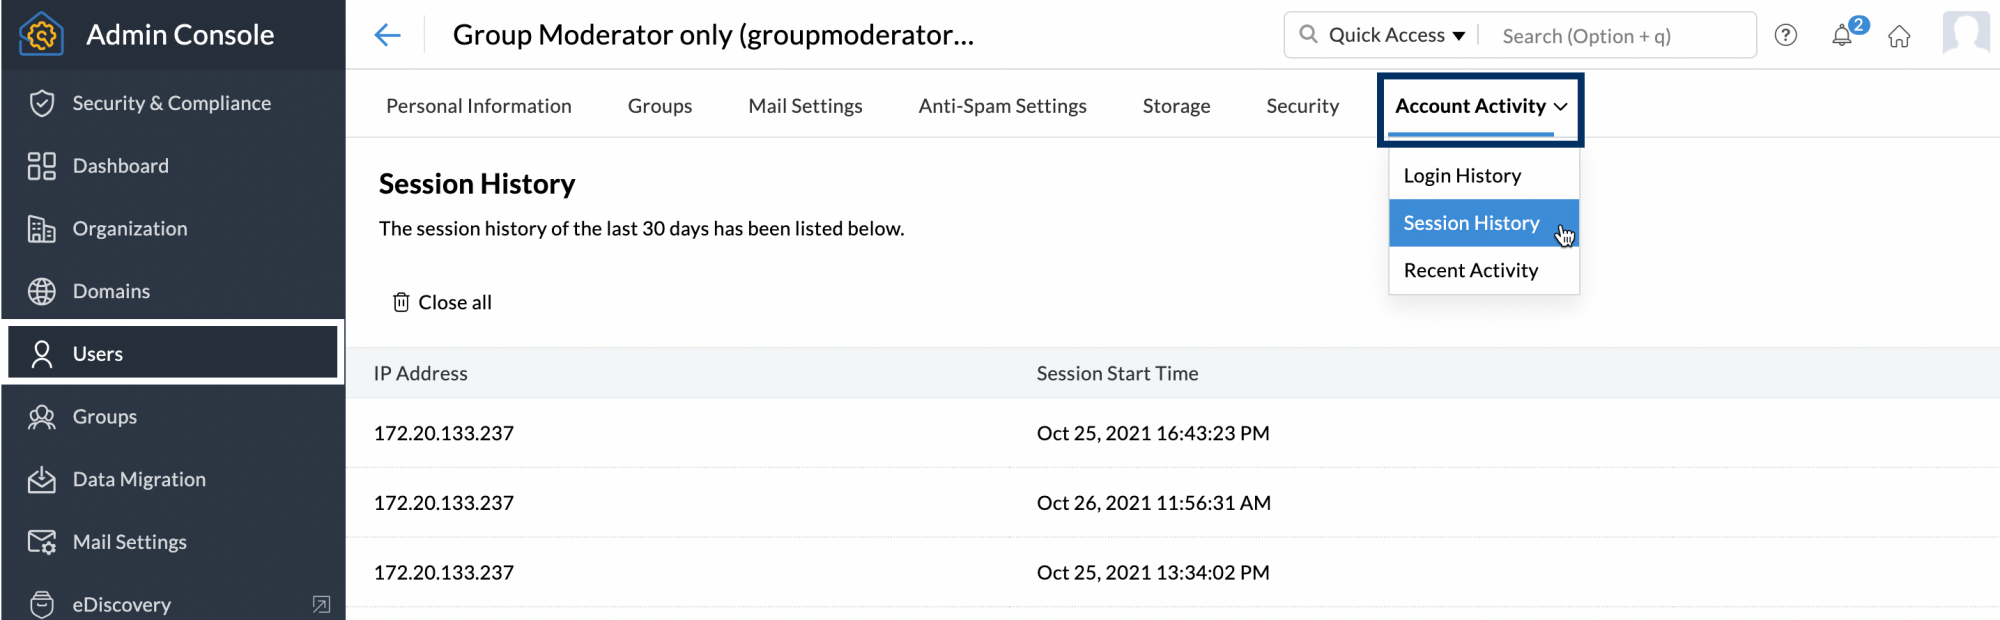Click the back arrow icon
This screenshot has width=2000, height=620.
387,35
